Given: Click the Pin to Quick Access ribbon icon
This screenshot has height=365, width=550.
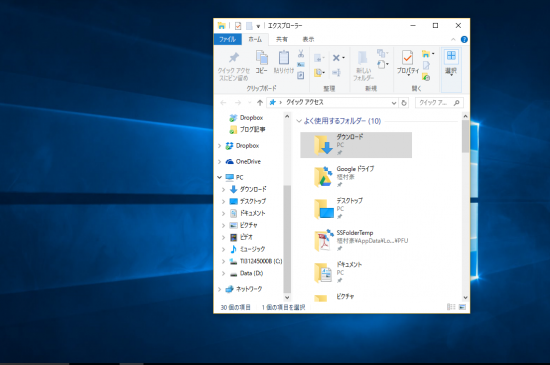Looking at the screenshot, I should [234, 57].
